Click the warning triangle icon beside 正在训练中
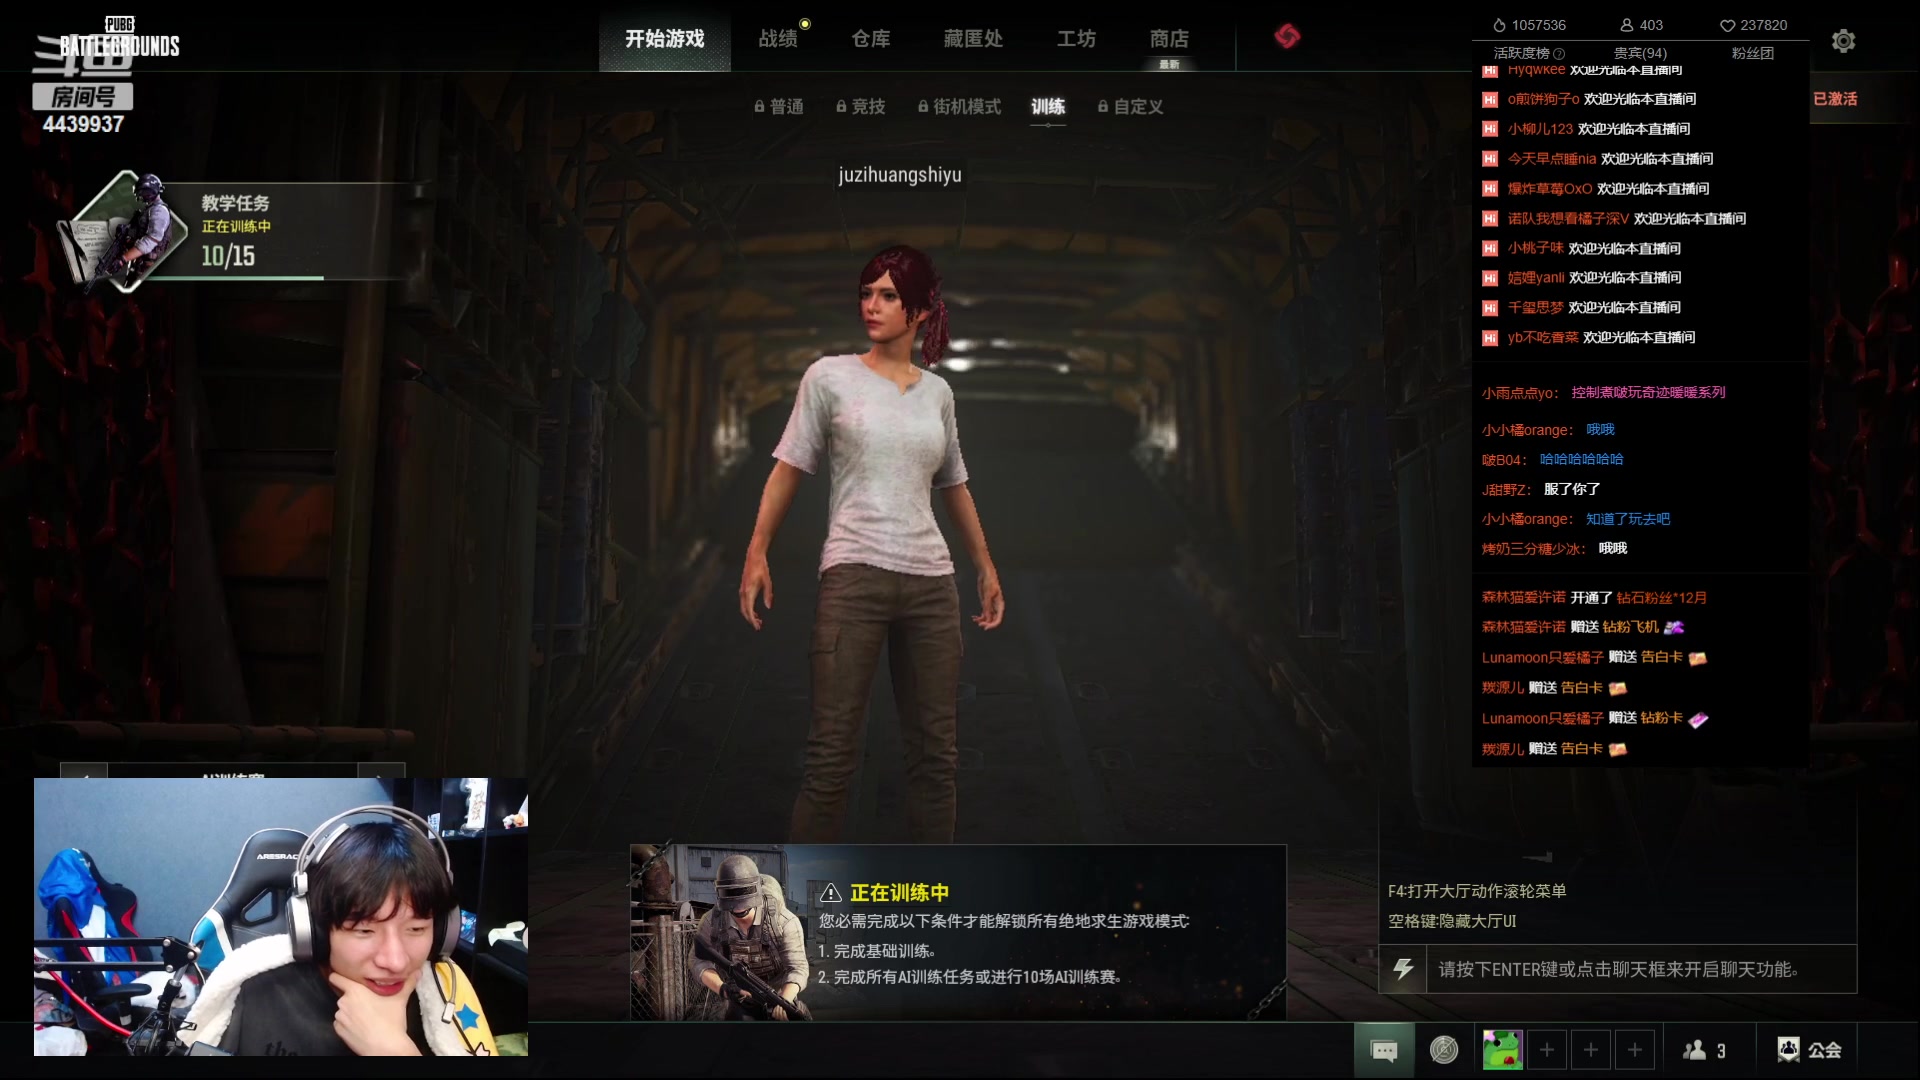This screenshot has height=1080, width=1920. 830,893
